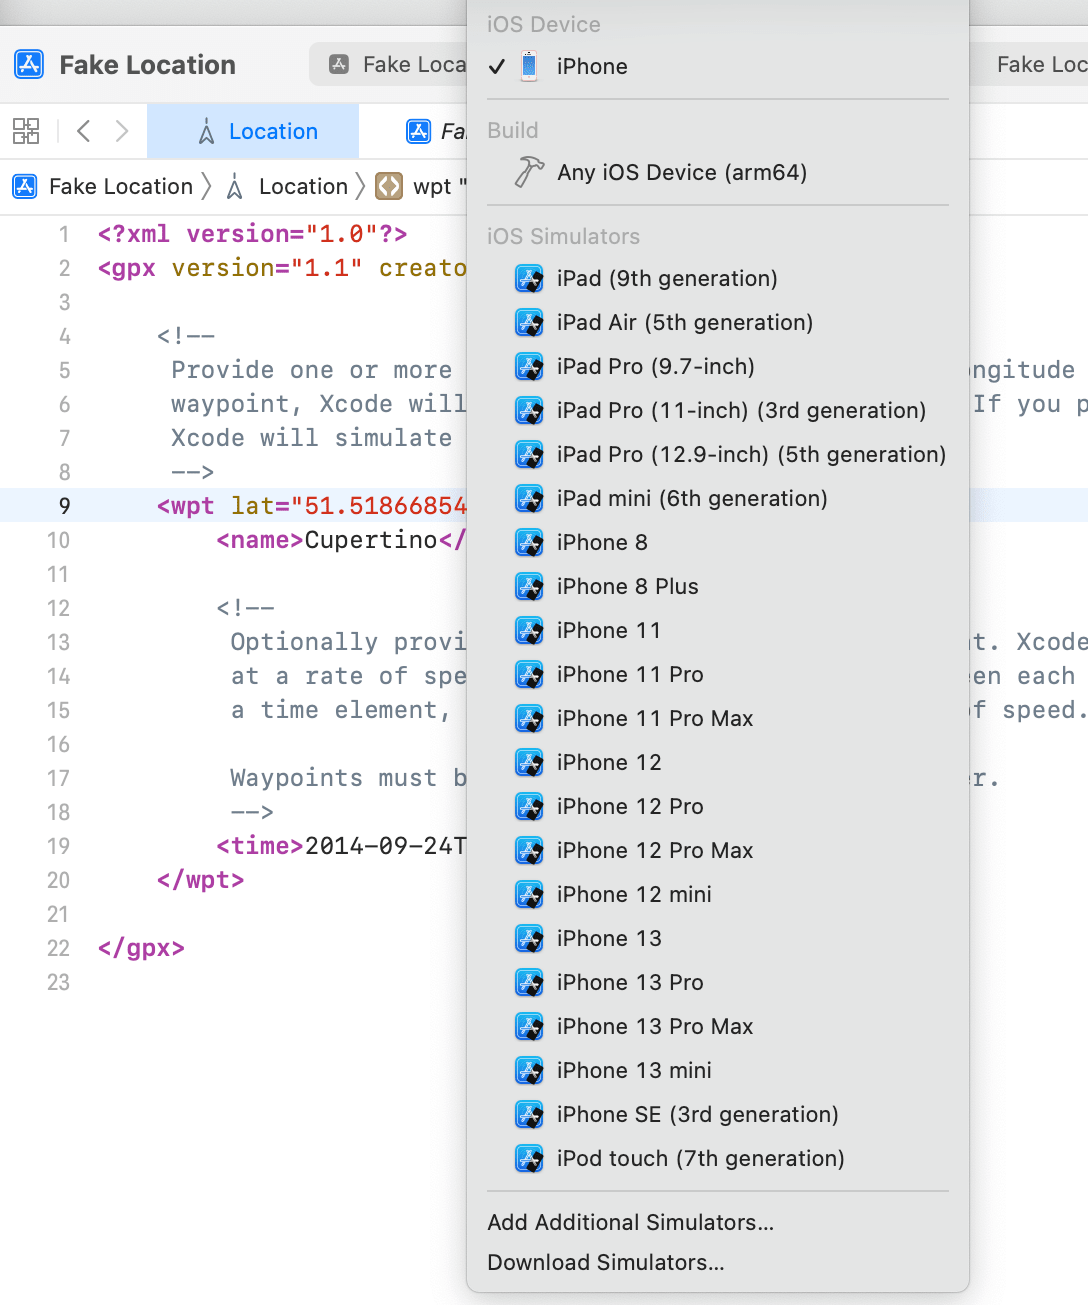Select iPhone 11 simulator
The width and height of the screenshot is (1088, 1305).
coord(718,630)
